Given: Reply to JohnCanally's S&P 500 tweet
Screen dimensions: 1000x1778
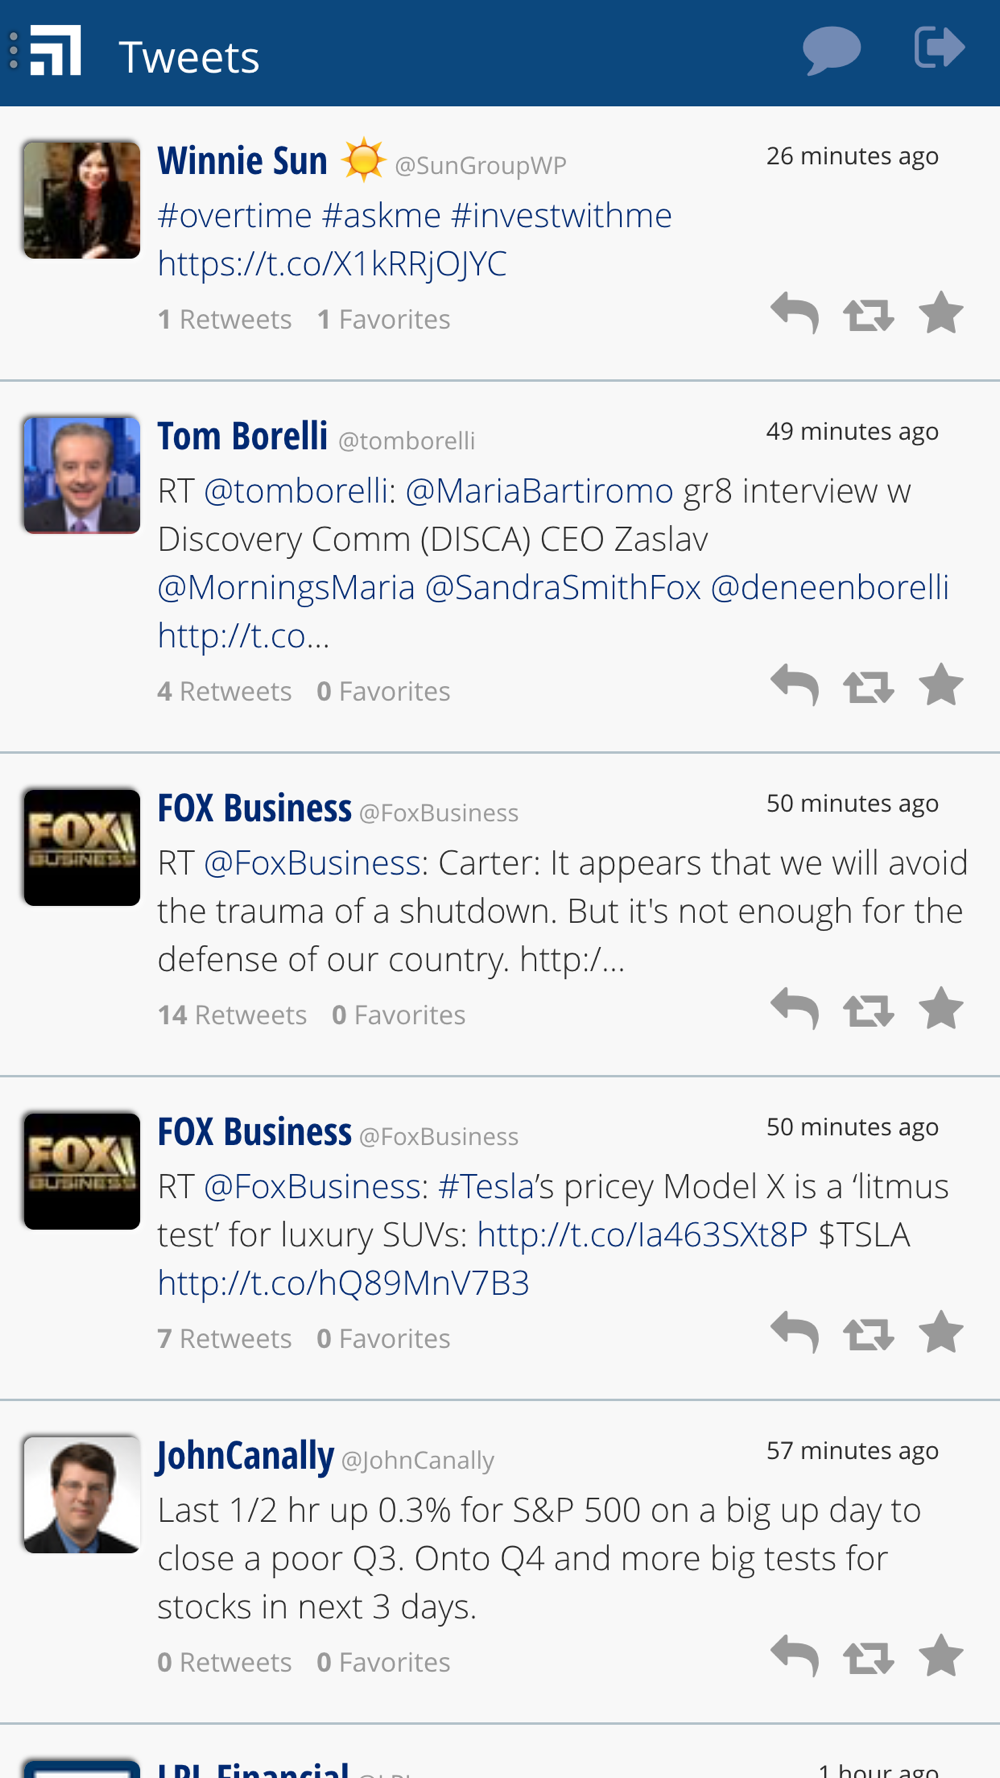Looking at the screenshot, I should coord(795,1657).
